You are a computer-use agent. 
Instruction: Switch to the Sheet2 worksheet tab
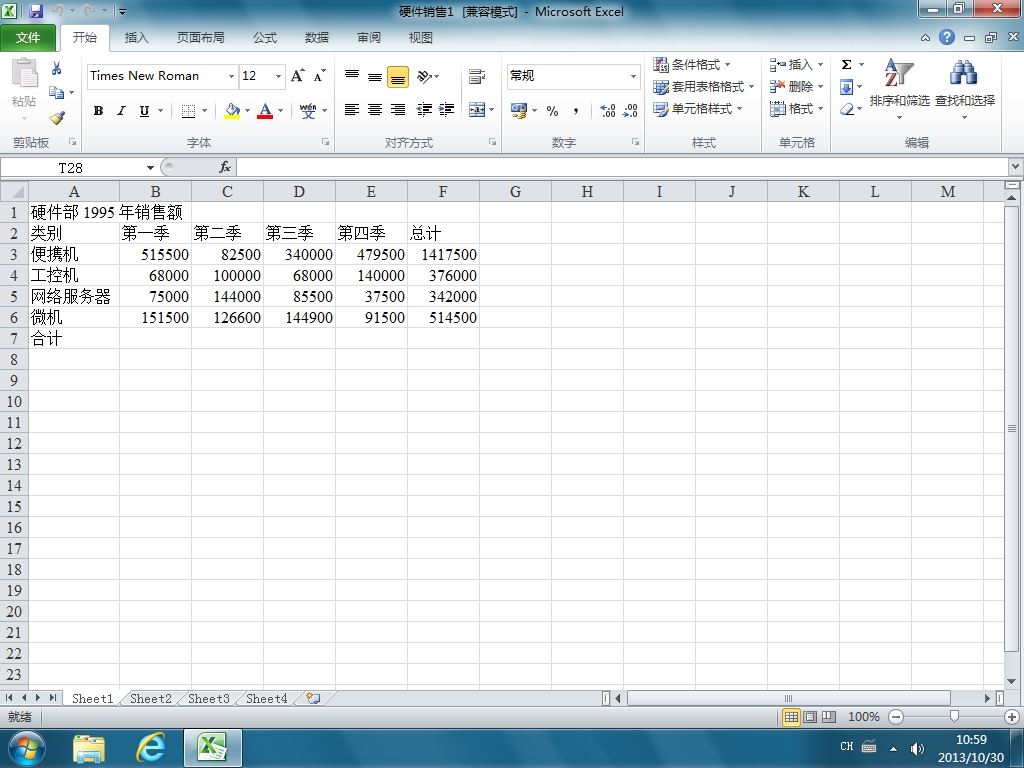click(151, 698)
